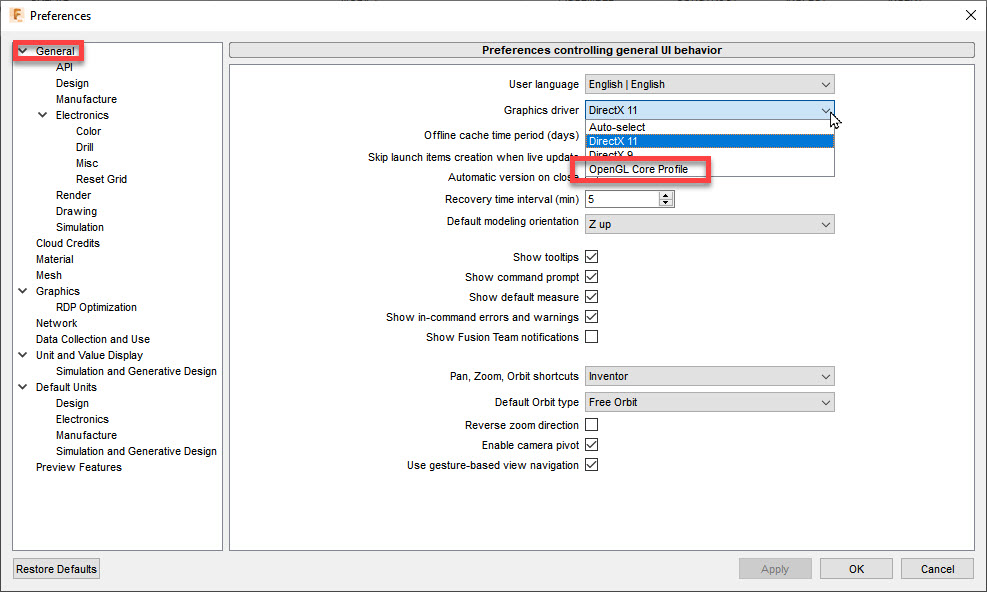Select the Preview Features settings page
This screenshot has width=987, height=592.
tap(78, 466)
